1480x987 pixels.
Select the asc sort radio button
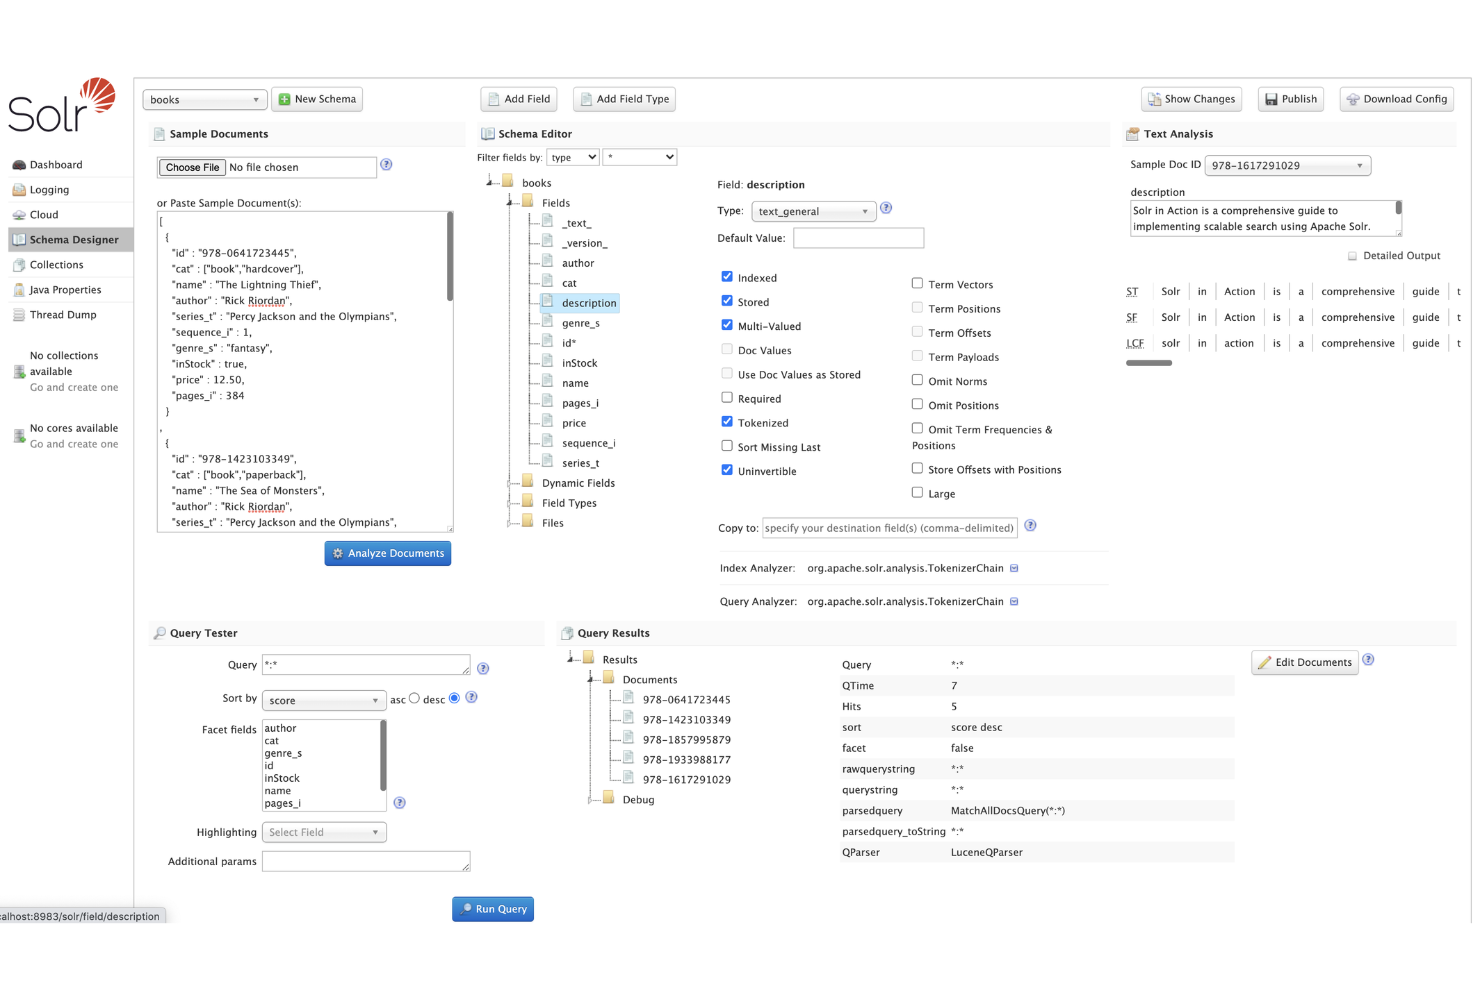point(414,698)
